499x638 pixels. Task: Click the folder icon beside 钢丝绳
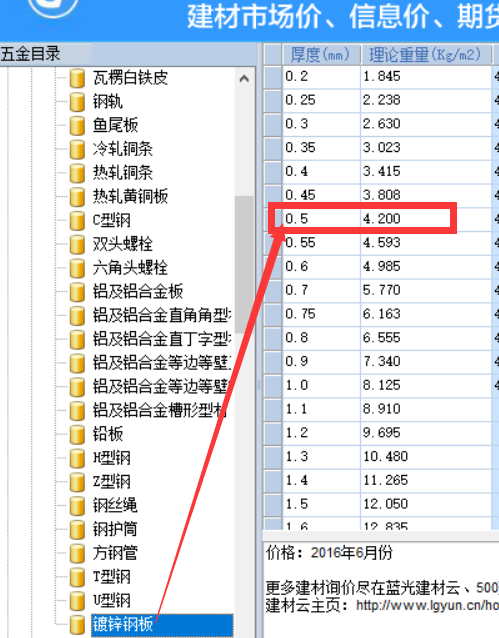[x=77, y=505]
